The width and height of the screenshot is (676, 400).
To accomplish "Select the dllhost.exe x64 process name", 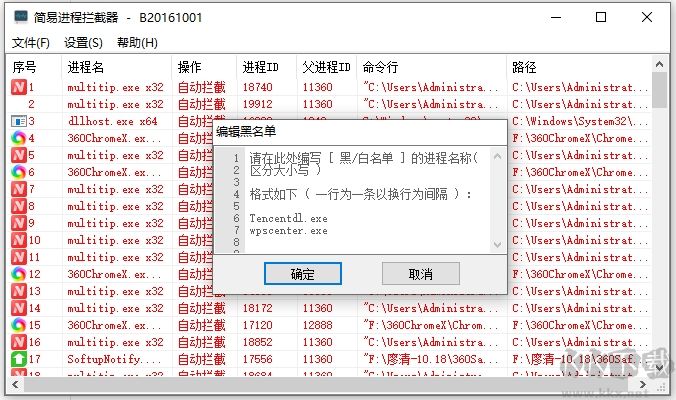I will (112, 121).
